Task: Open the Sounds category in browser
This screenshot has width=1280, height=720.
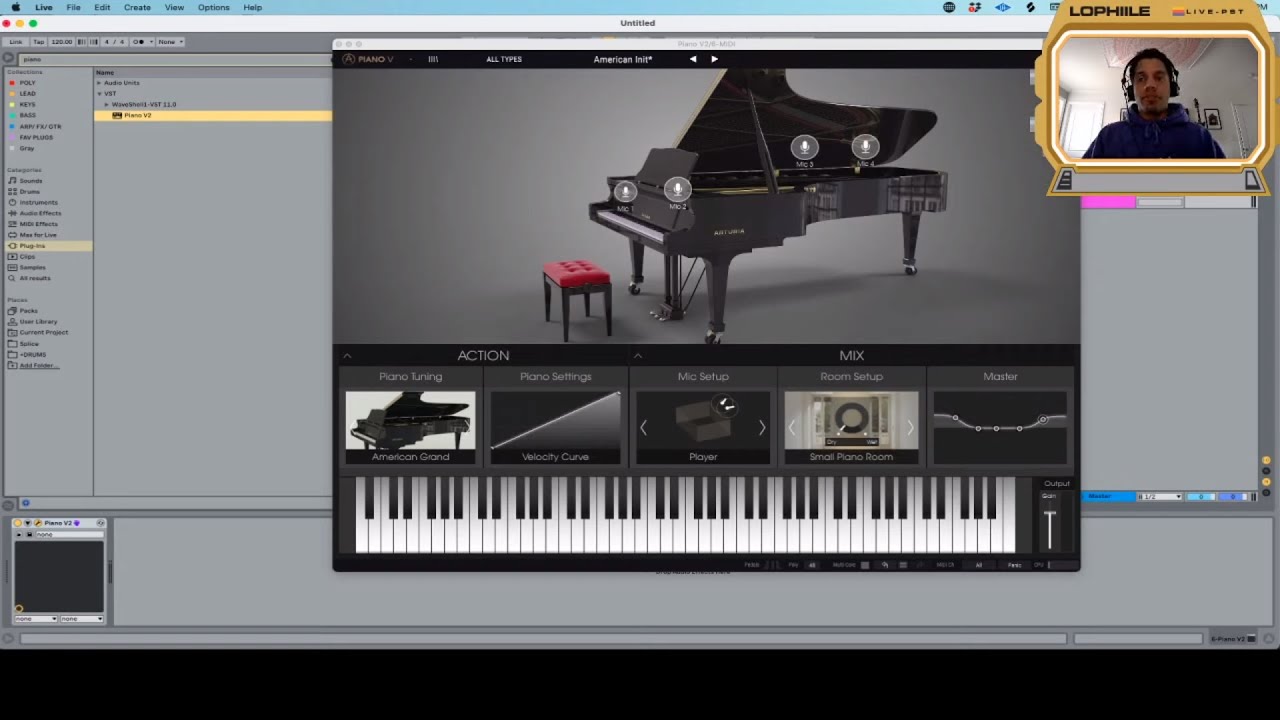Action: pos(31,181)
